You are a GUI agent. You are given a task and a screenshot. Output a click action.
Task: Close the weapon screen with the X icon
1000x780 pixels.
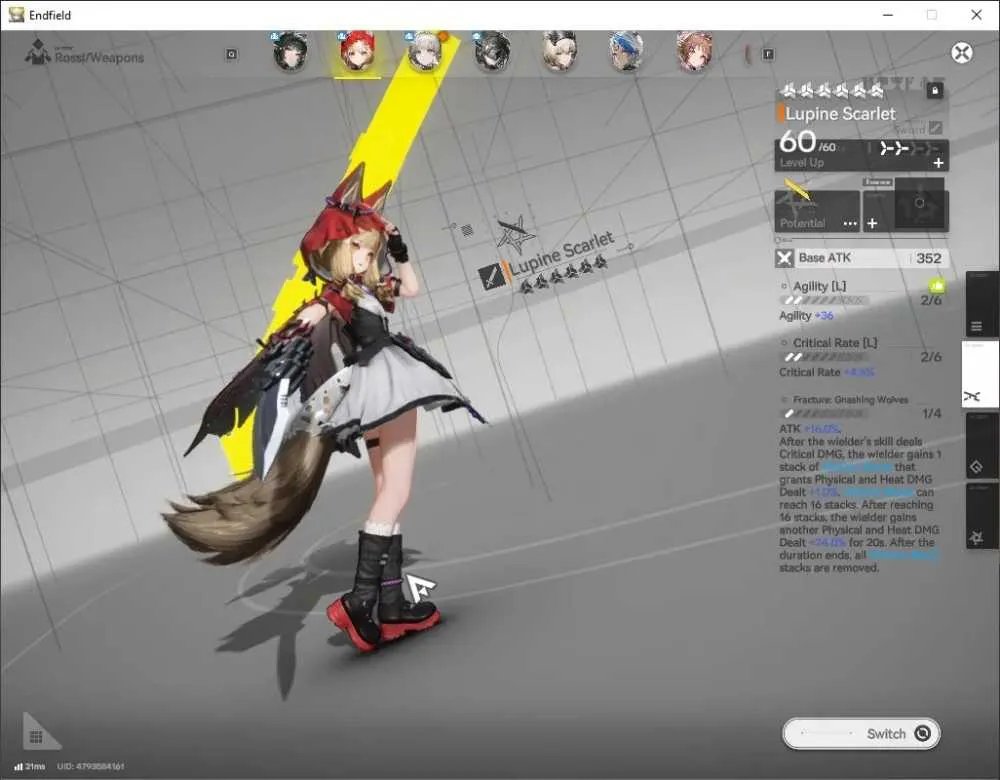[x=962, y=53]
